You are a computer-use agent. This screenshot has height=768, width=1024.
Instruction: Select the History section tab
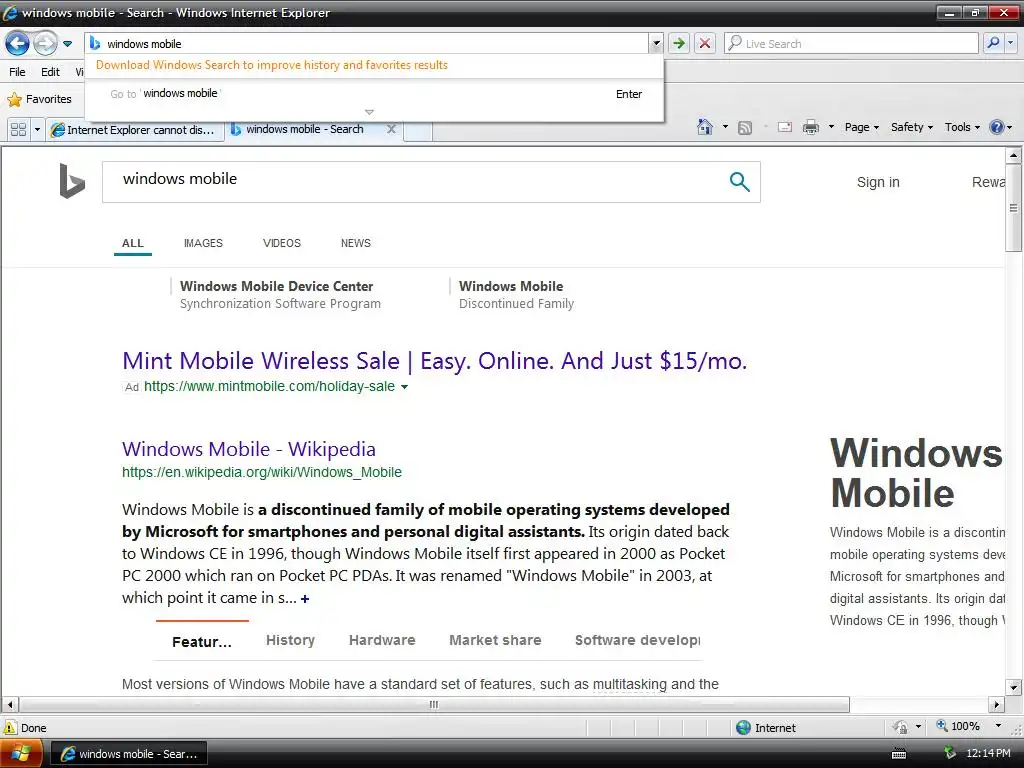pos(290,641)
